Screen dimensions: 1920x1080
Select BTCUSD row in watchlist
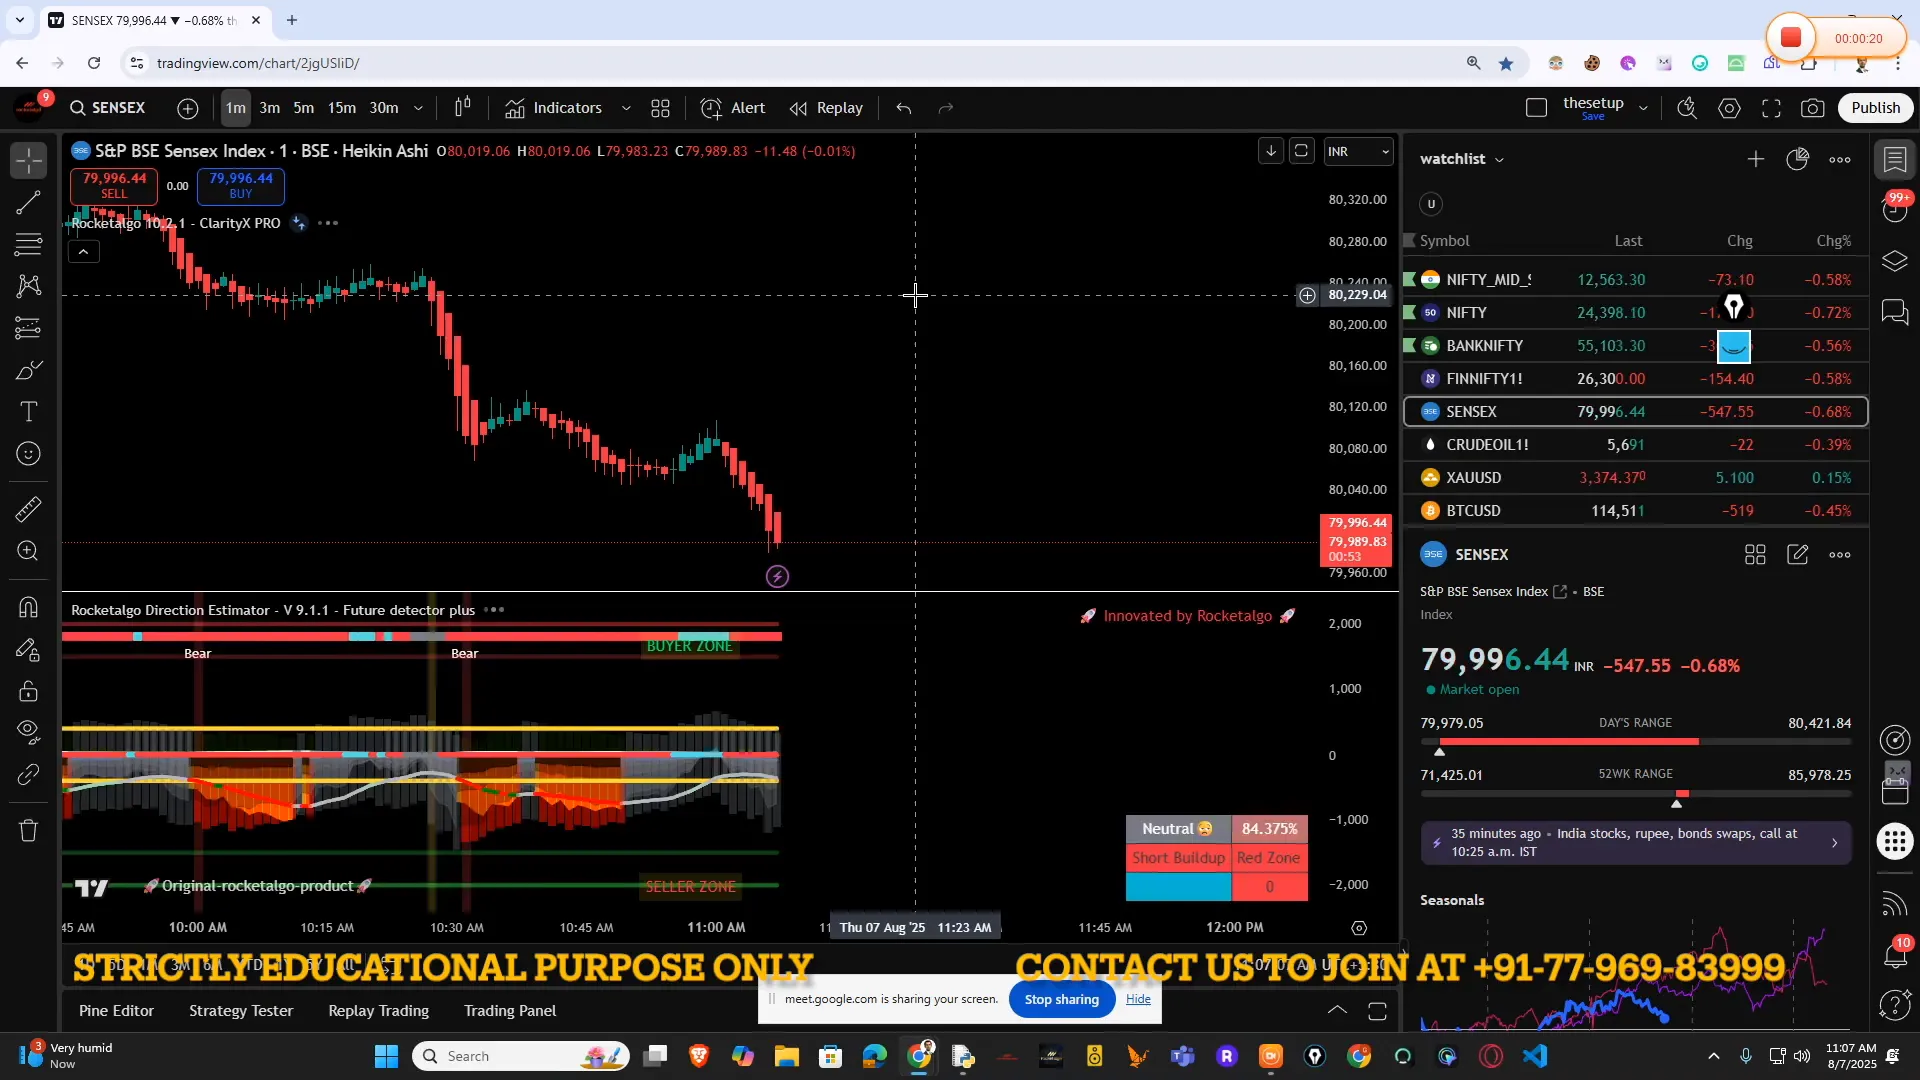pyautogui.click(x=1636, y=511)
